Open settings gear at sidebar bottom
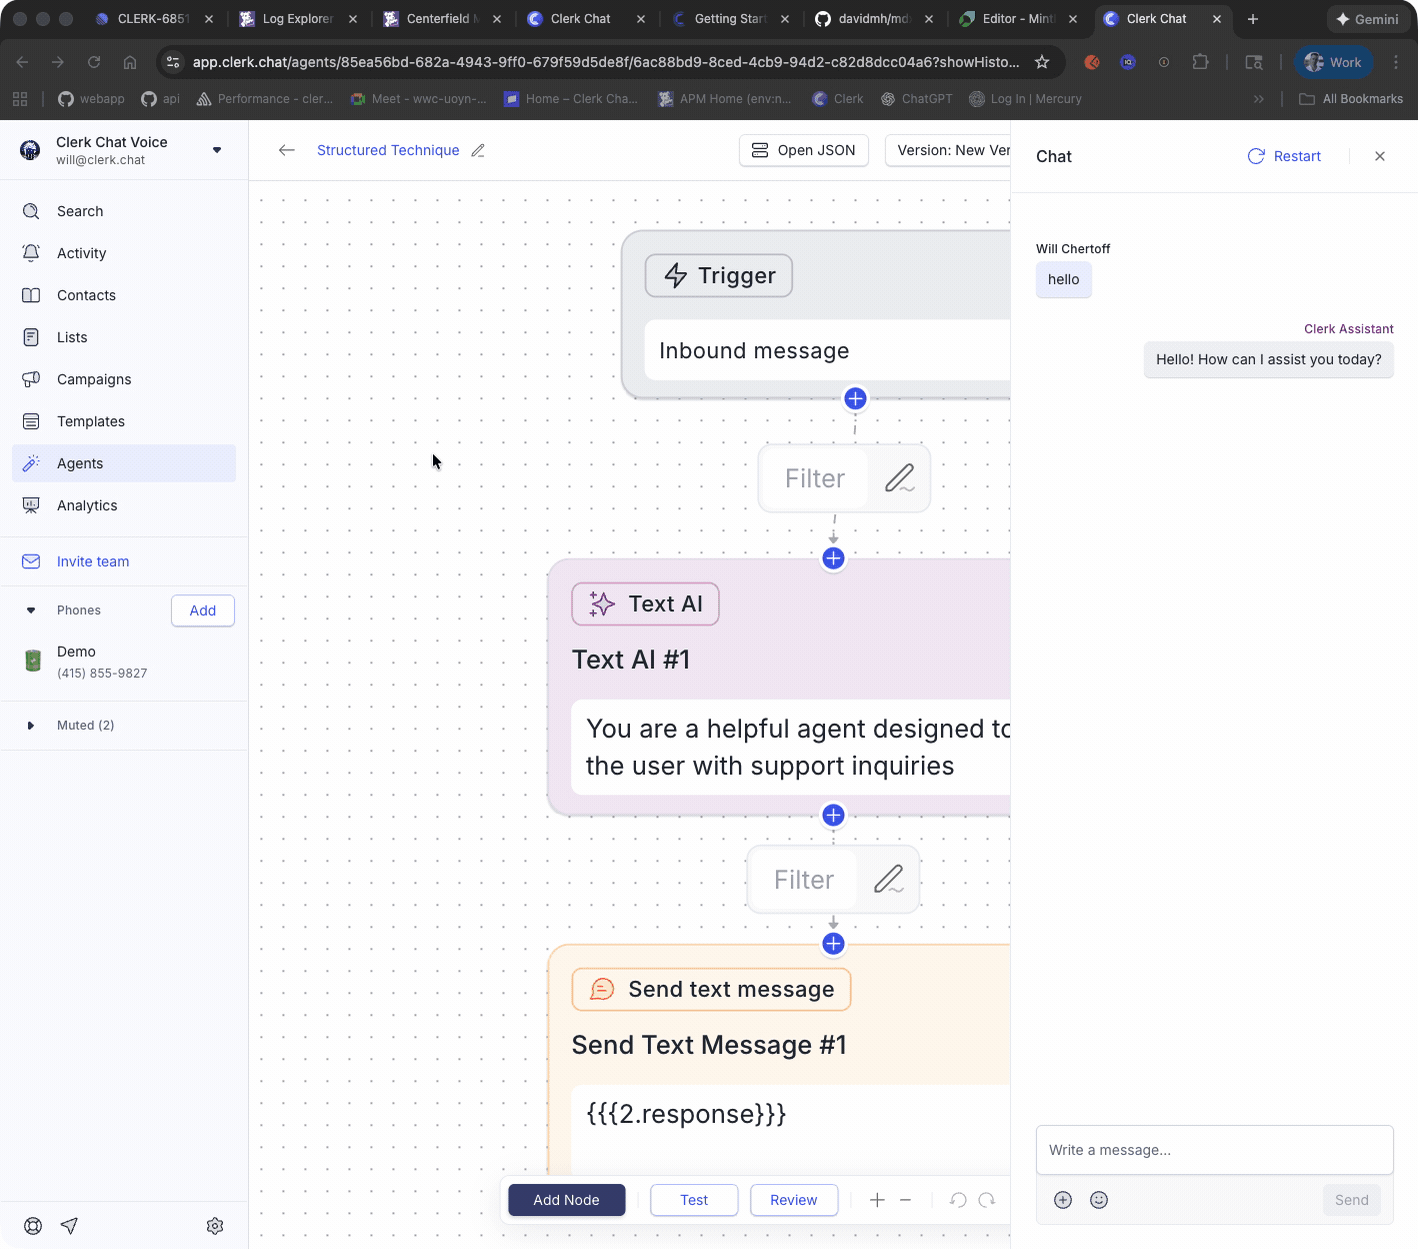Screen dimensions: 1418x1249 point(215,1226)
